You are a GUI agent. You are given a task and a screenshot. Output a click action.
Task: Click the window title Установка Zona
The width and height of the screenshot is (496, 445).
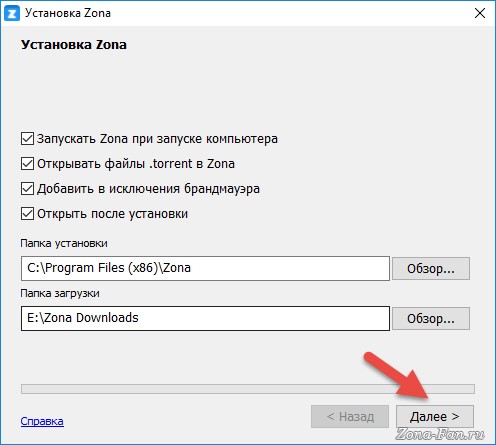point(68,13)
